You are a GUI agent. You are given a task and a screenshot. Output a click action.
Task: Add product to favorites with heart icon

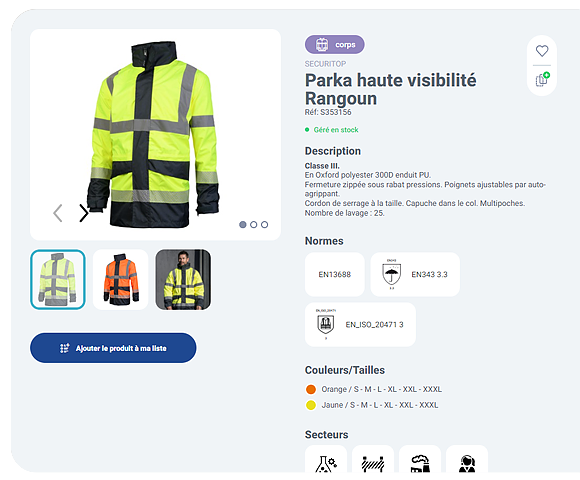coord(542,51)
